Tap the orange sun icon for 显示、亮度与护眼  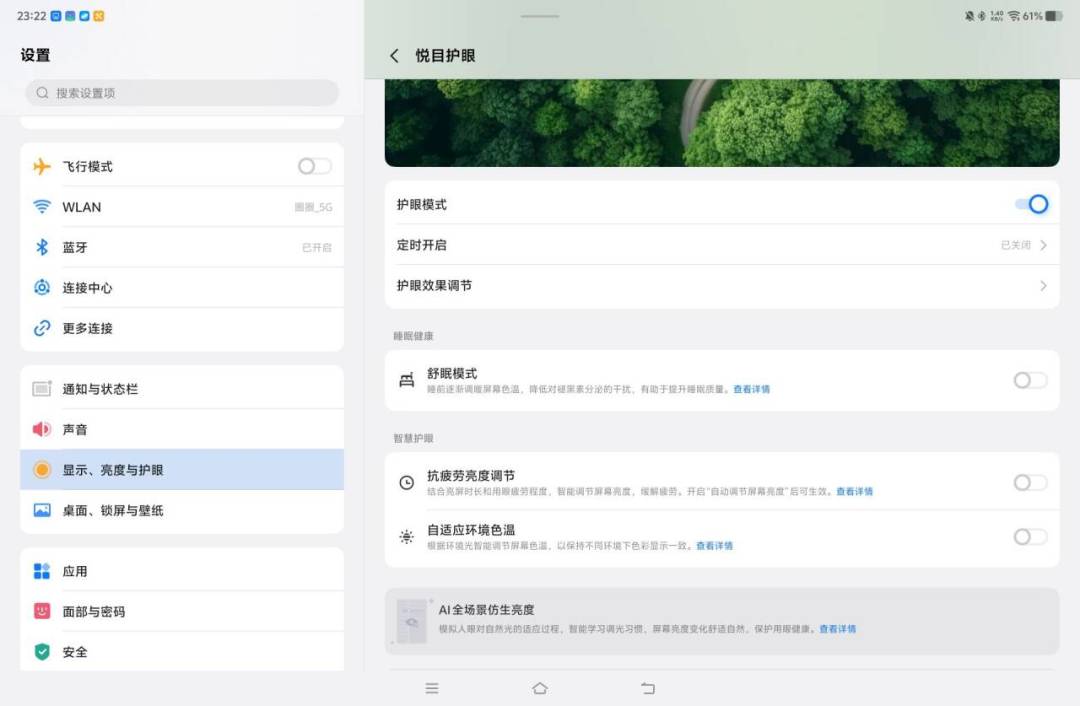tap(42, 470)
